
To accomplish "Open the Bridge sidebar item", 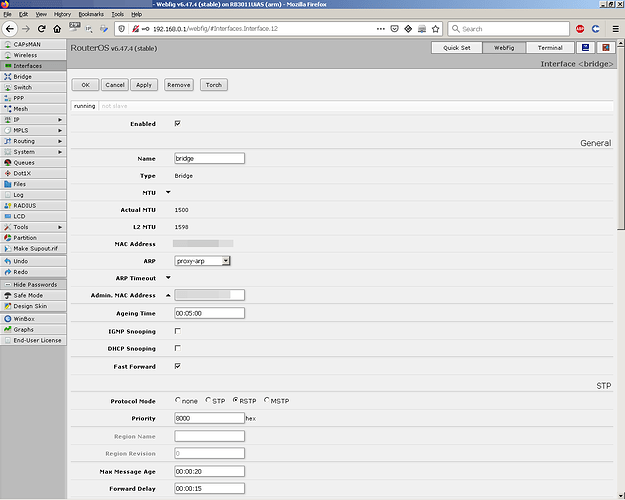I will click(x=33, y=77).
